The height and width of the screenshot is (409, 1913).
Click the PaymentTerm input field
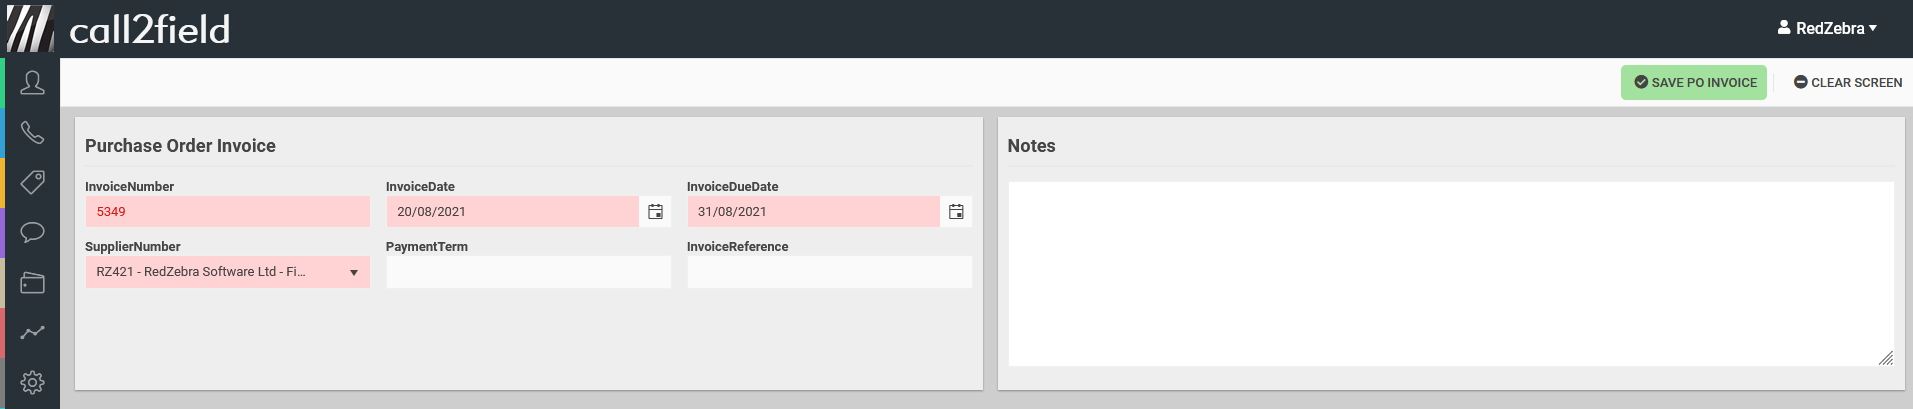pos(528,272)
